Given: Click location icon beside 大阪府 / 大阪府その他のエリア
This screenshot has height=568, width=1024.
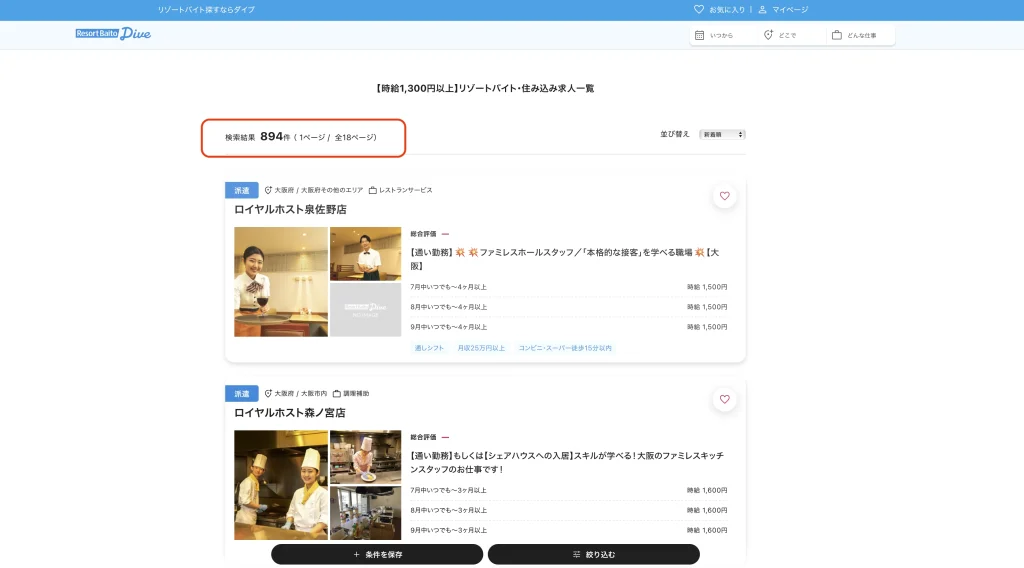Looking at the screenshot, I should 268,190.
